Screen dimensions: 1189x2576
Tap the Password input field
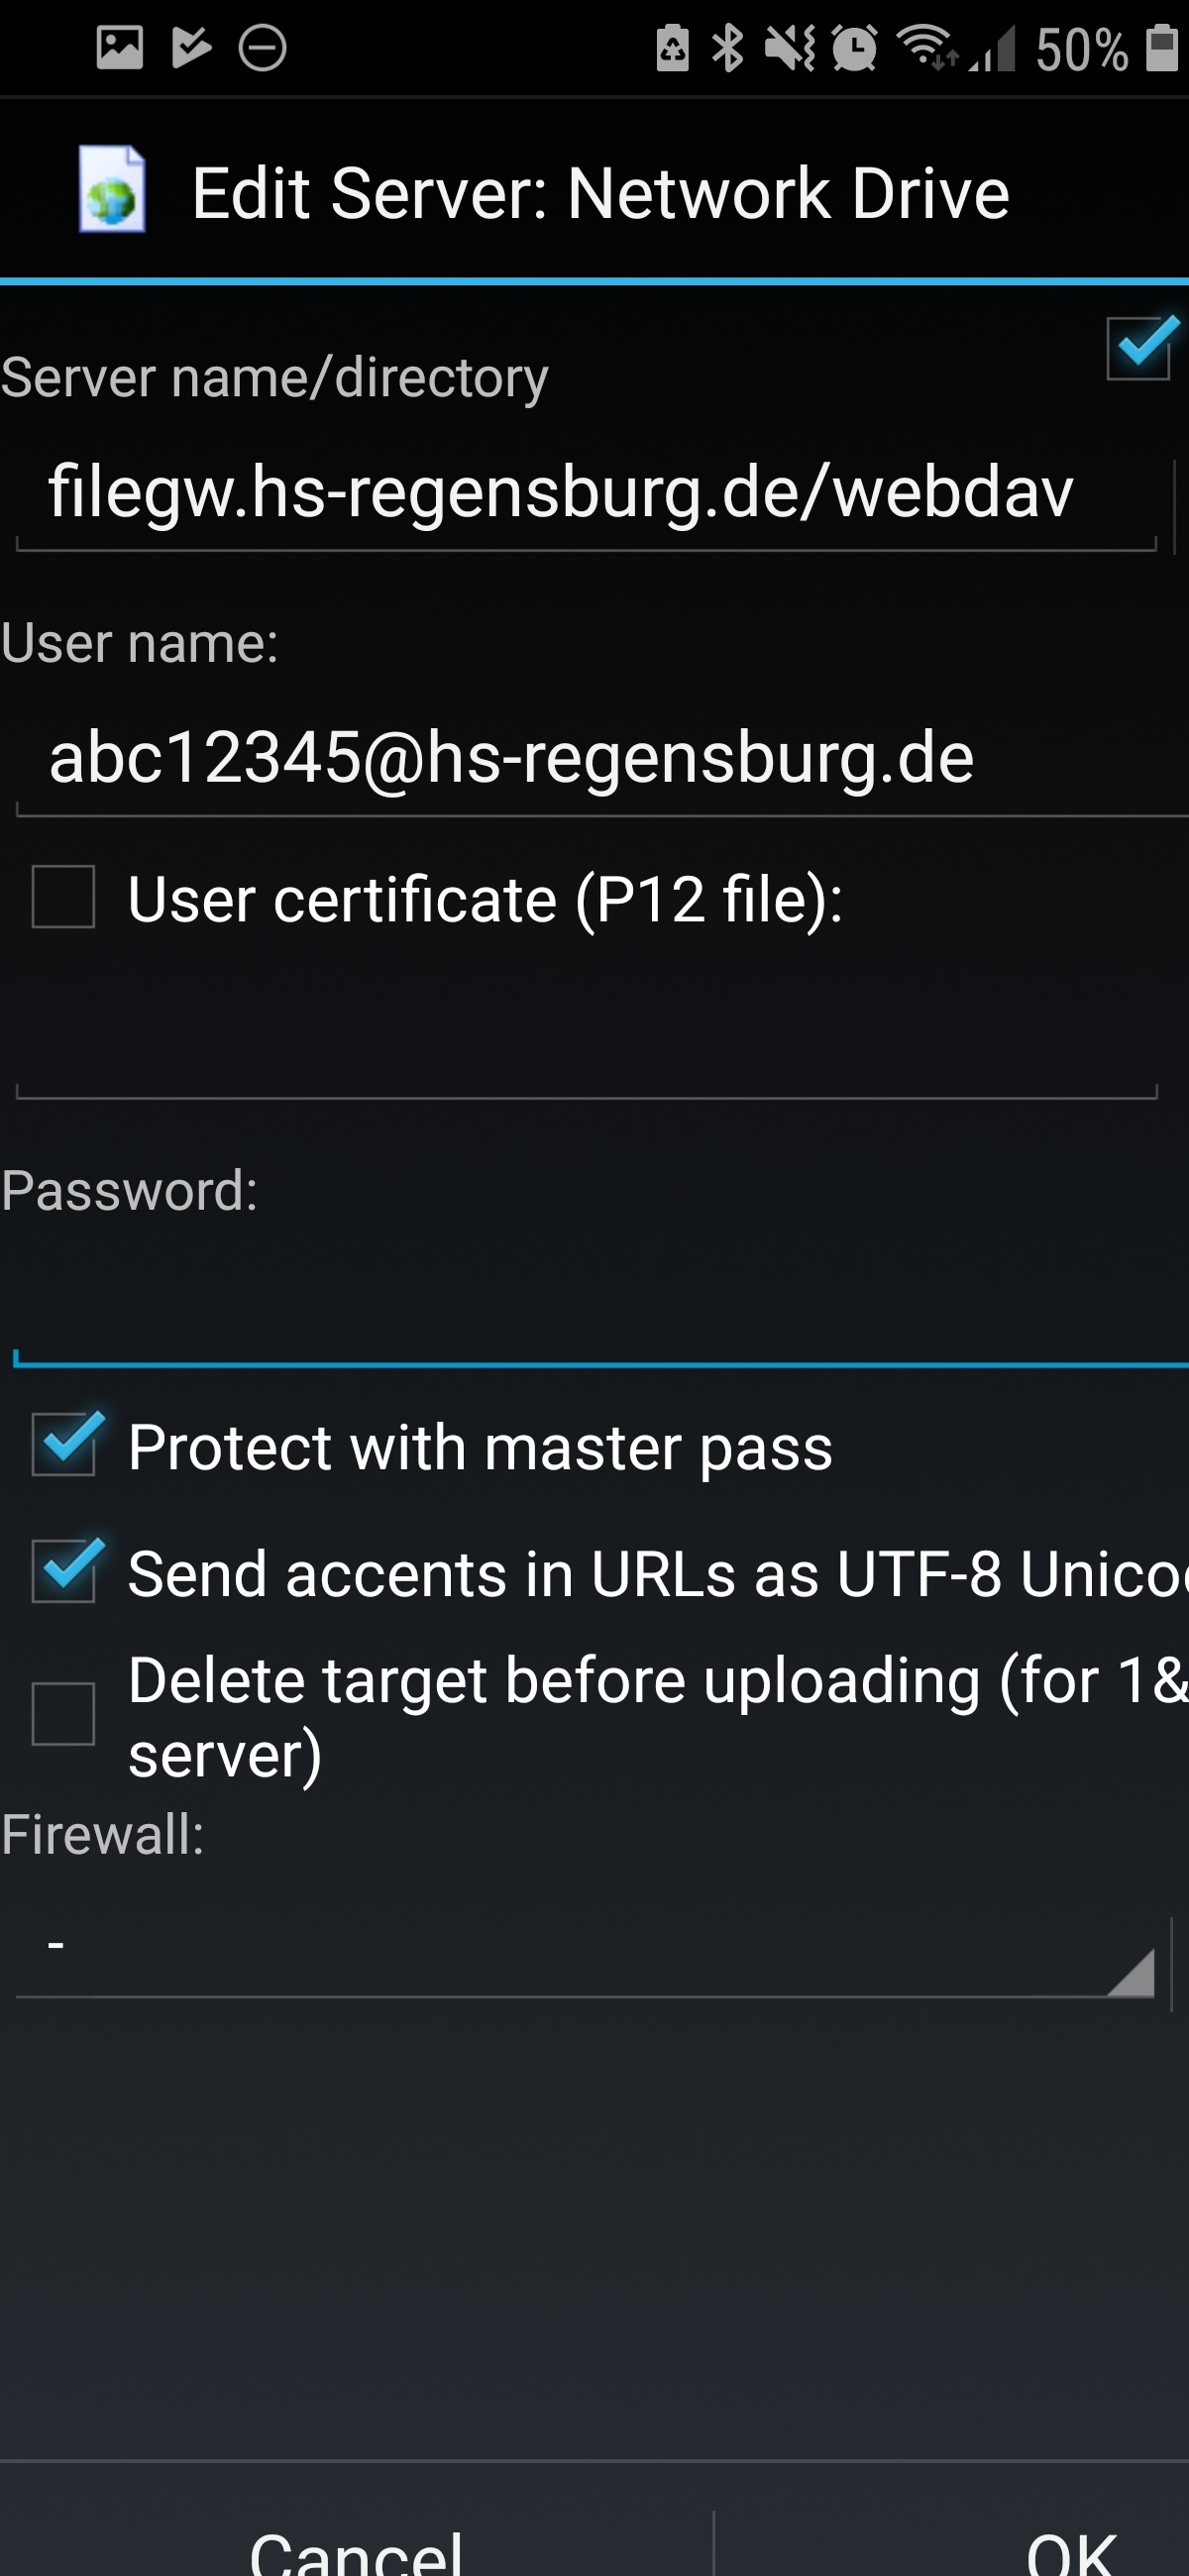(600, 1310)
